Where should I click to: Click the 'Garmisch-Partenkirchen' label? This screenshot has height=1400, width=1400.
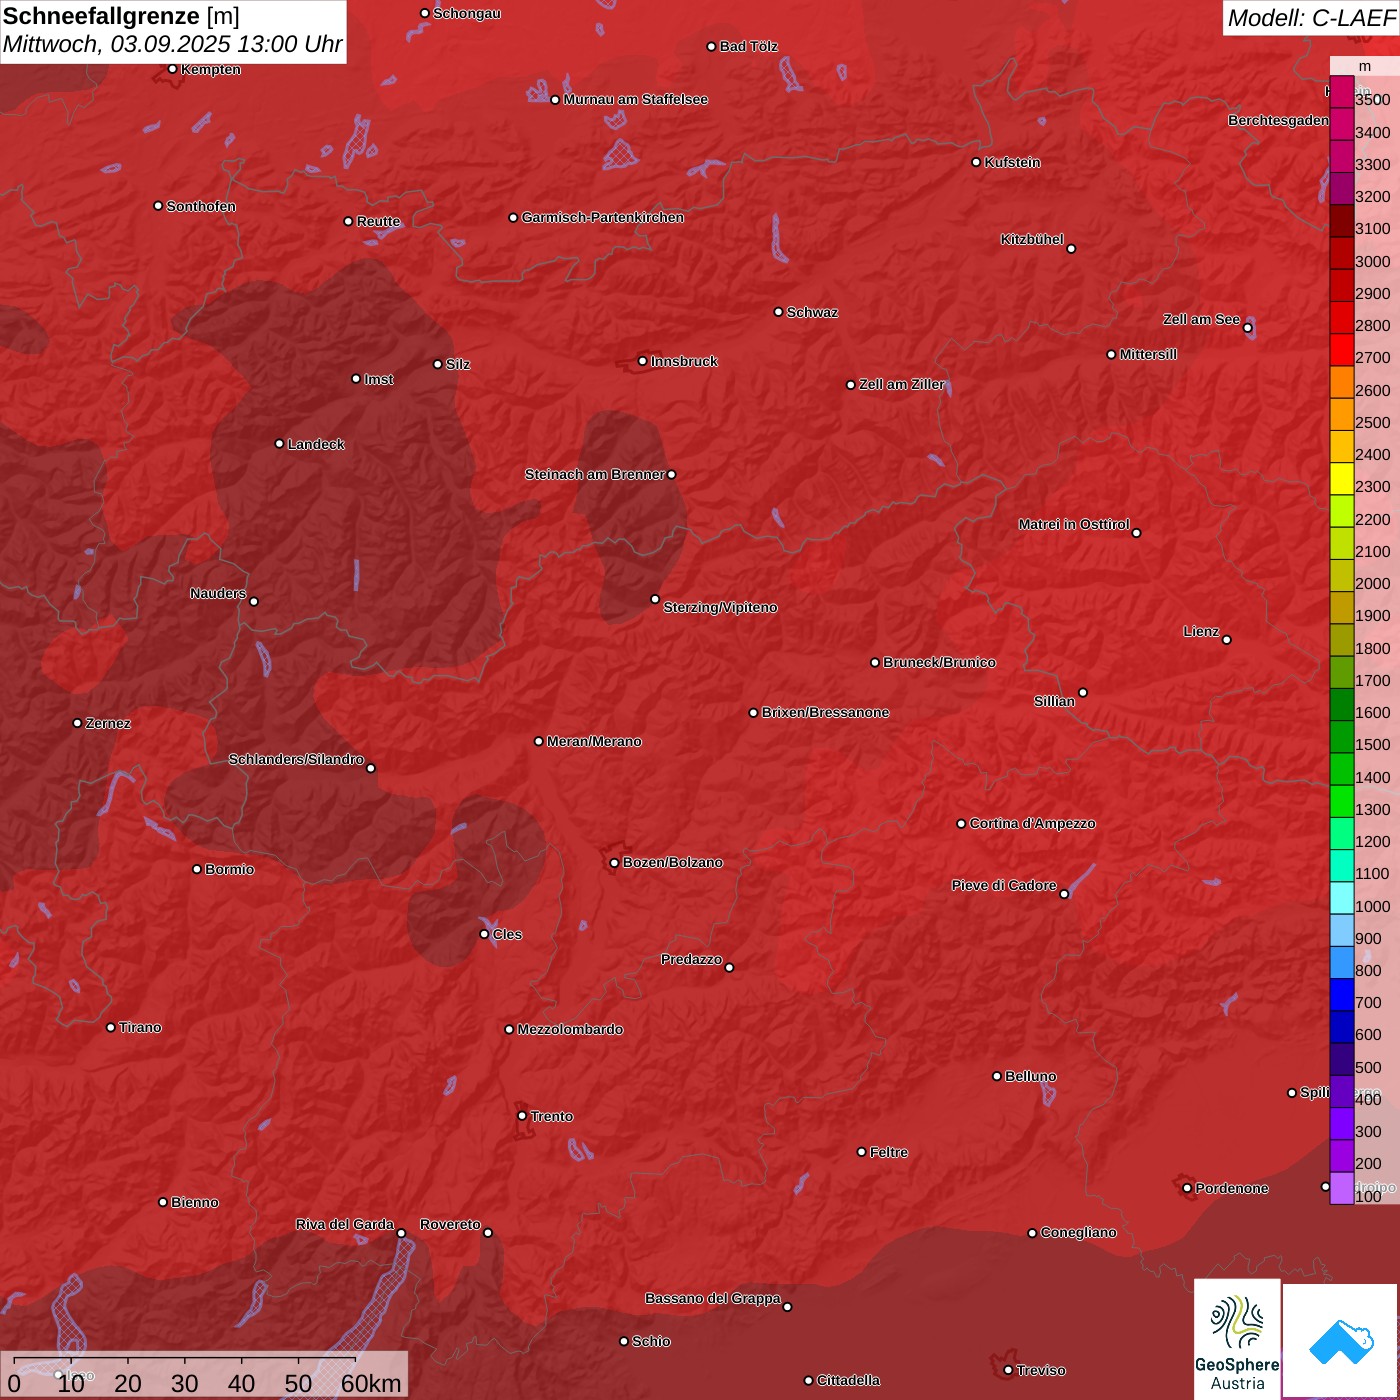(x=603, y=217)
